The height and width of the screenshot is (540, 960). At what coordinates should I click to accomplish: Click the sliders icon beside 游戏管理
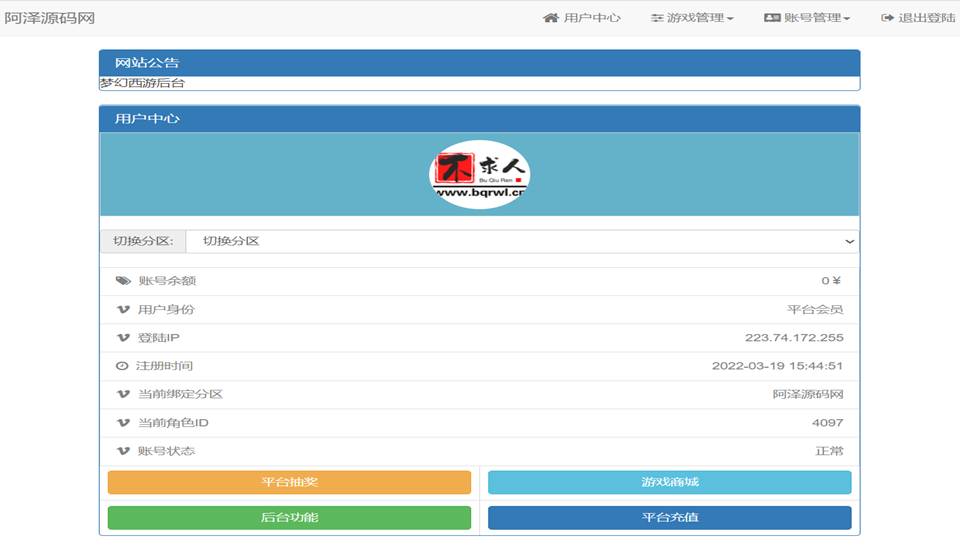click(x=657, y=18)
